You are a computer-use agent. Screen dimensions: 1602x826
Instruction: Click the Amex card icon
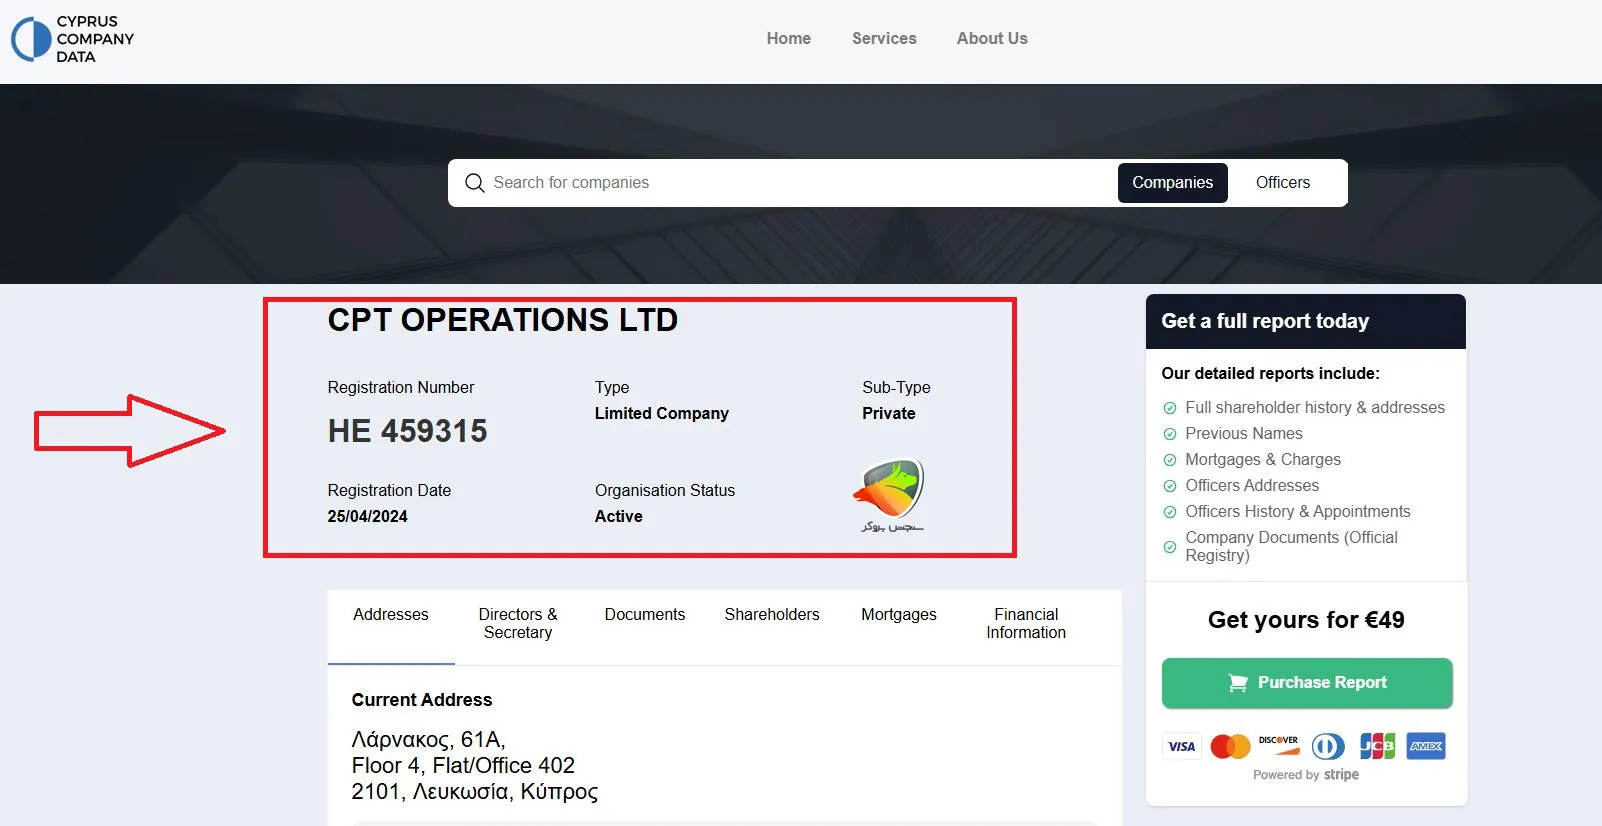1426,746
